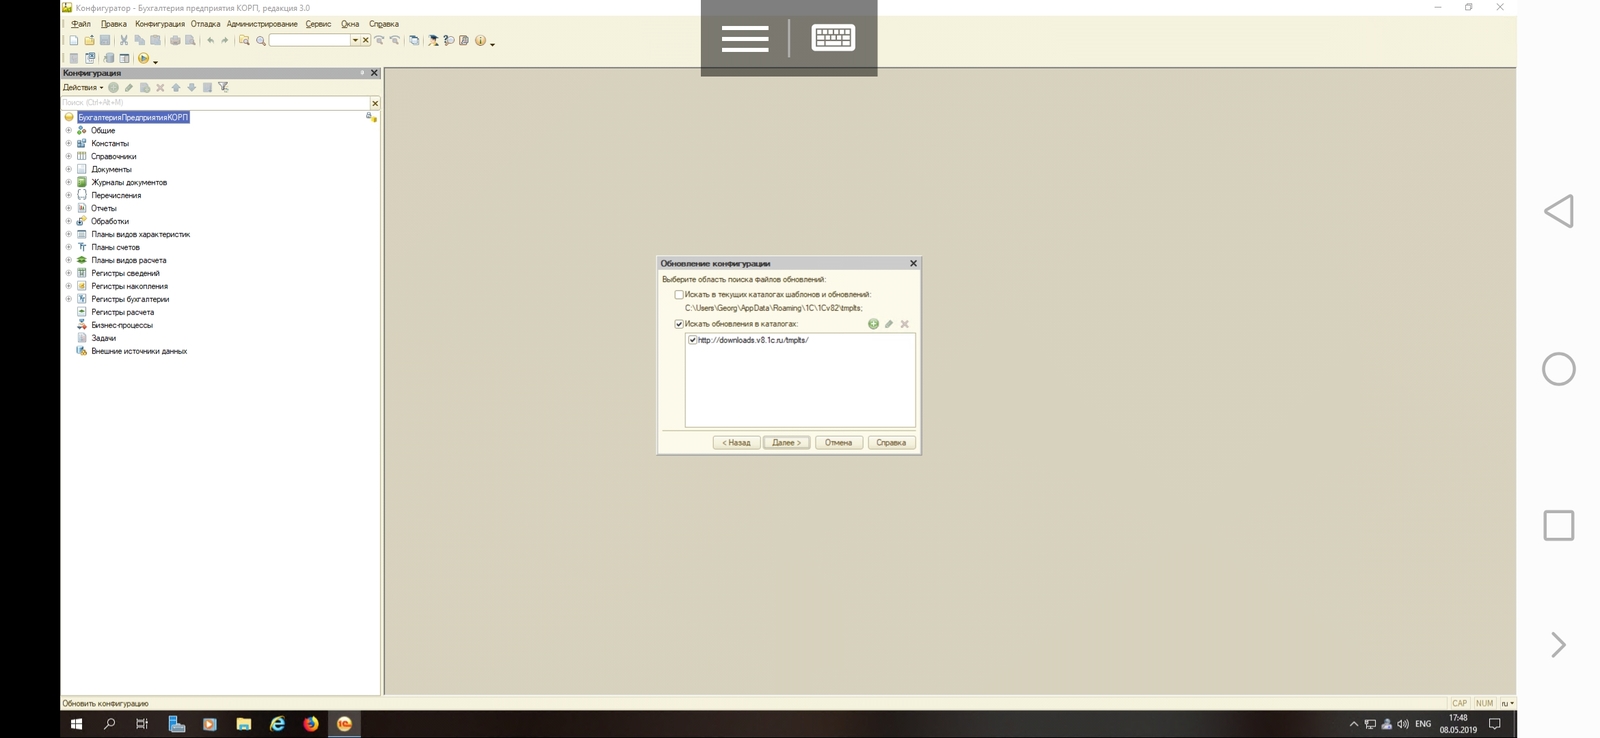
Task: Click the Redo arrow toolbar icon
Action: pos(225,41)
